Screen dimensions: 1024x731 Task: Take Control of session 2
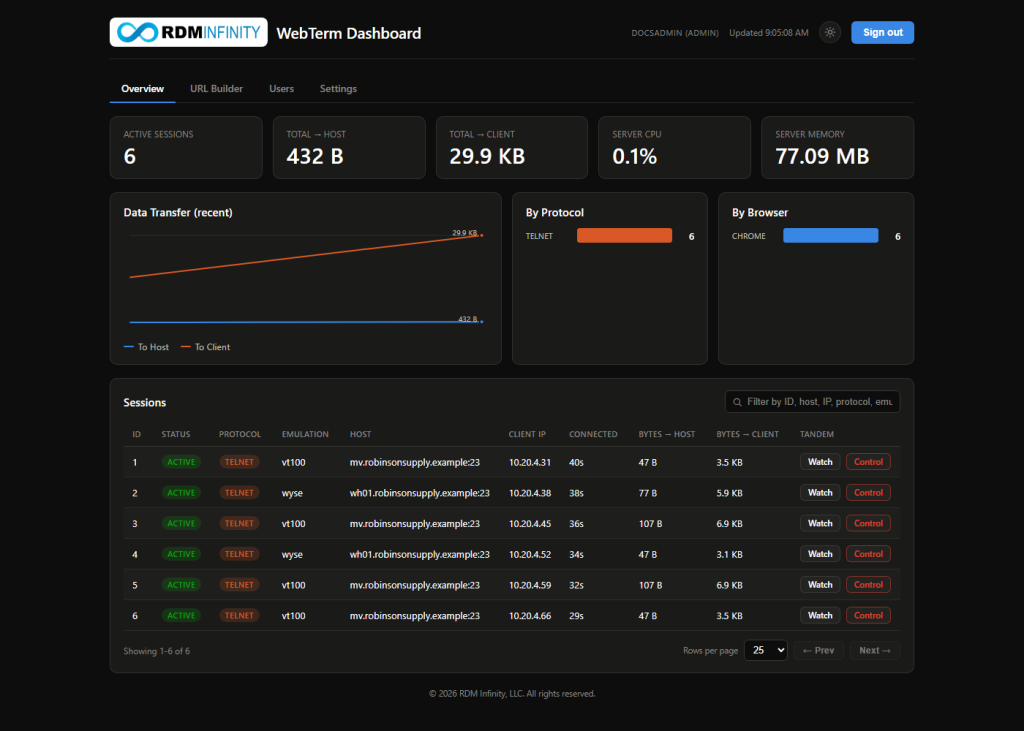(869, 493)
